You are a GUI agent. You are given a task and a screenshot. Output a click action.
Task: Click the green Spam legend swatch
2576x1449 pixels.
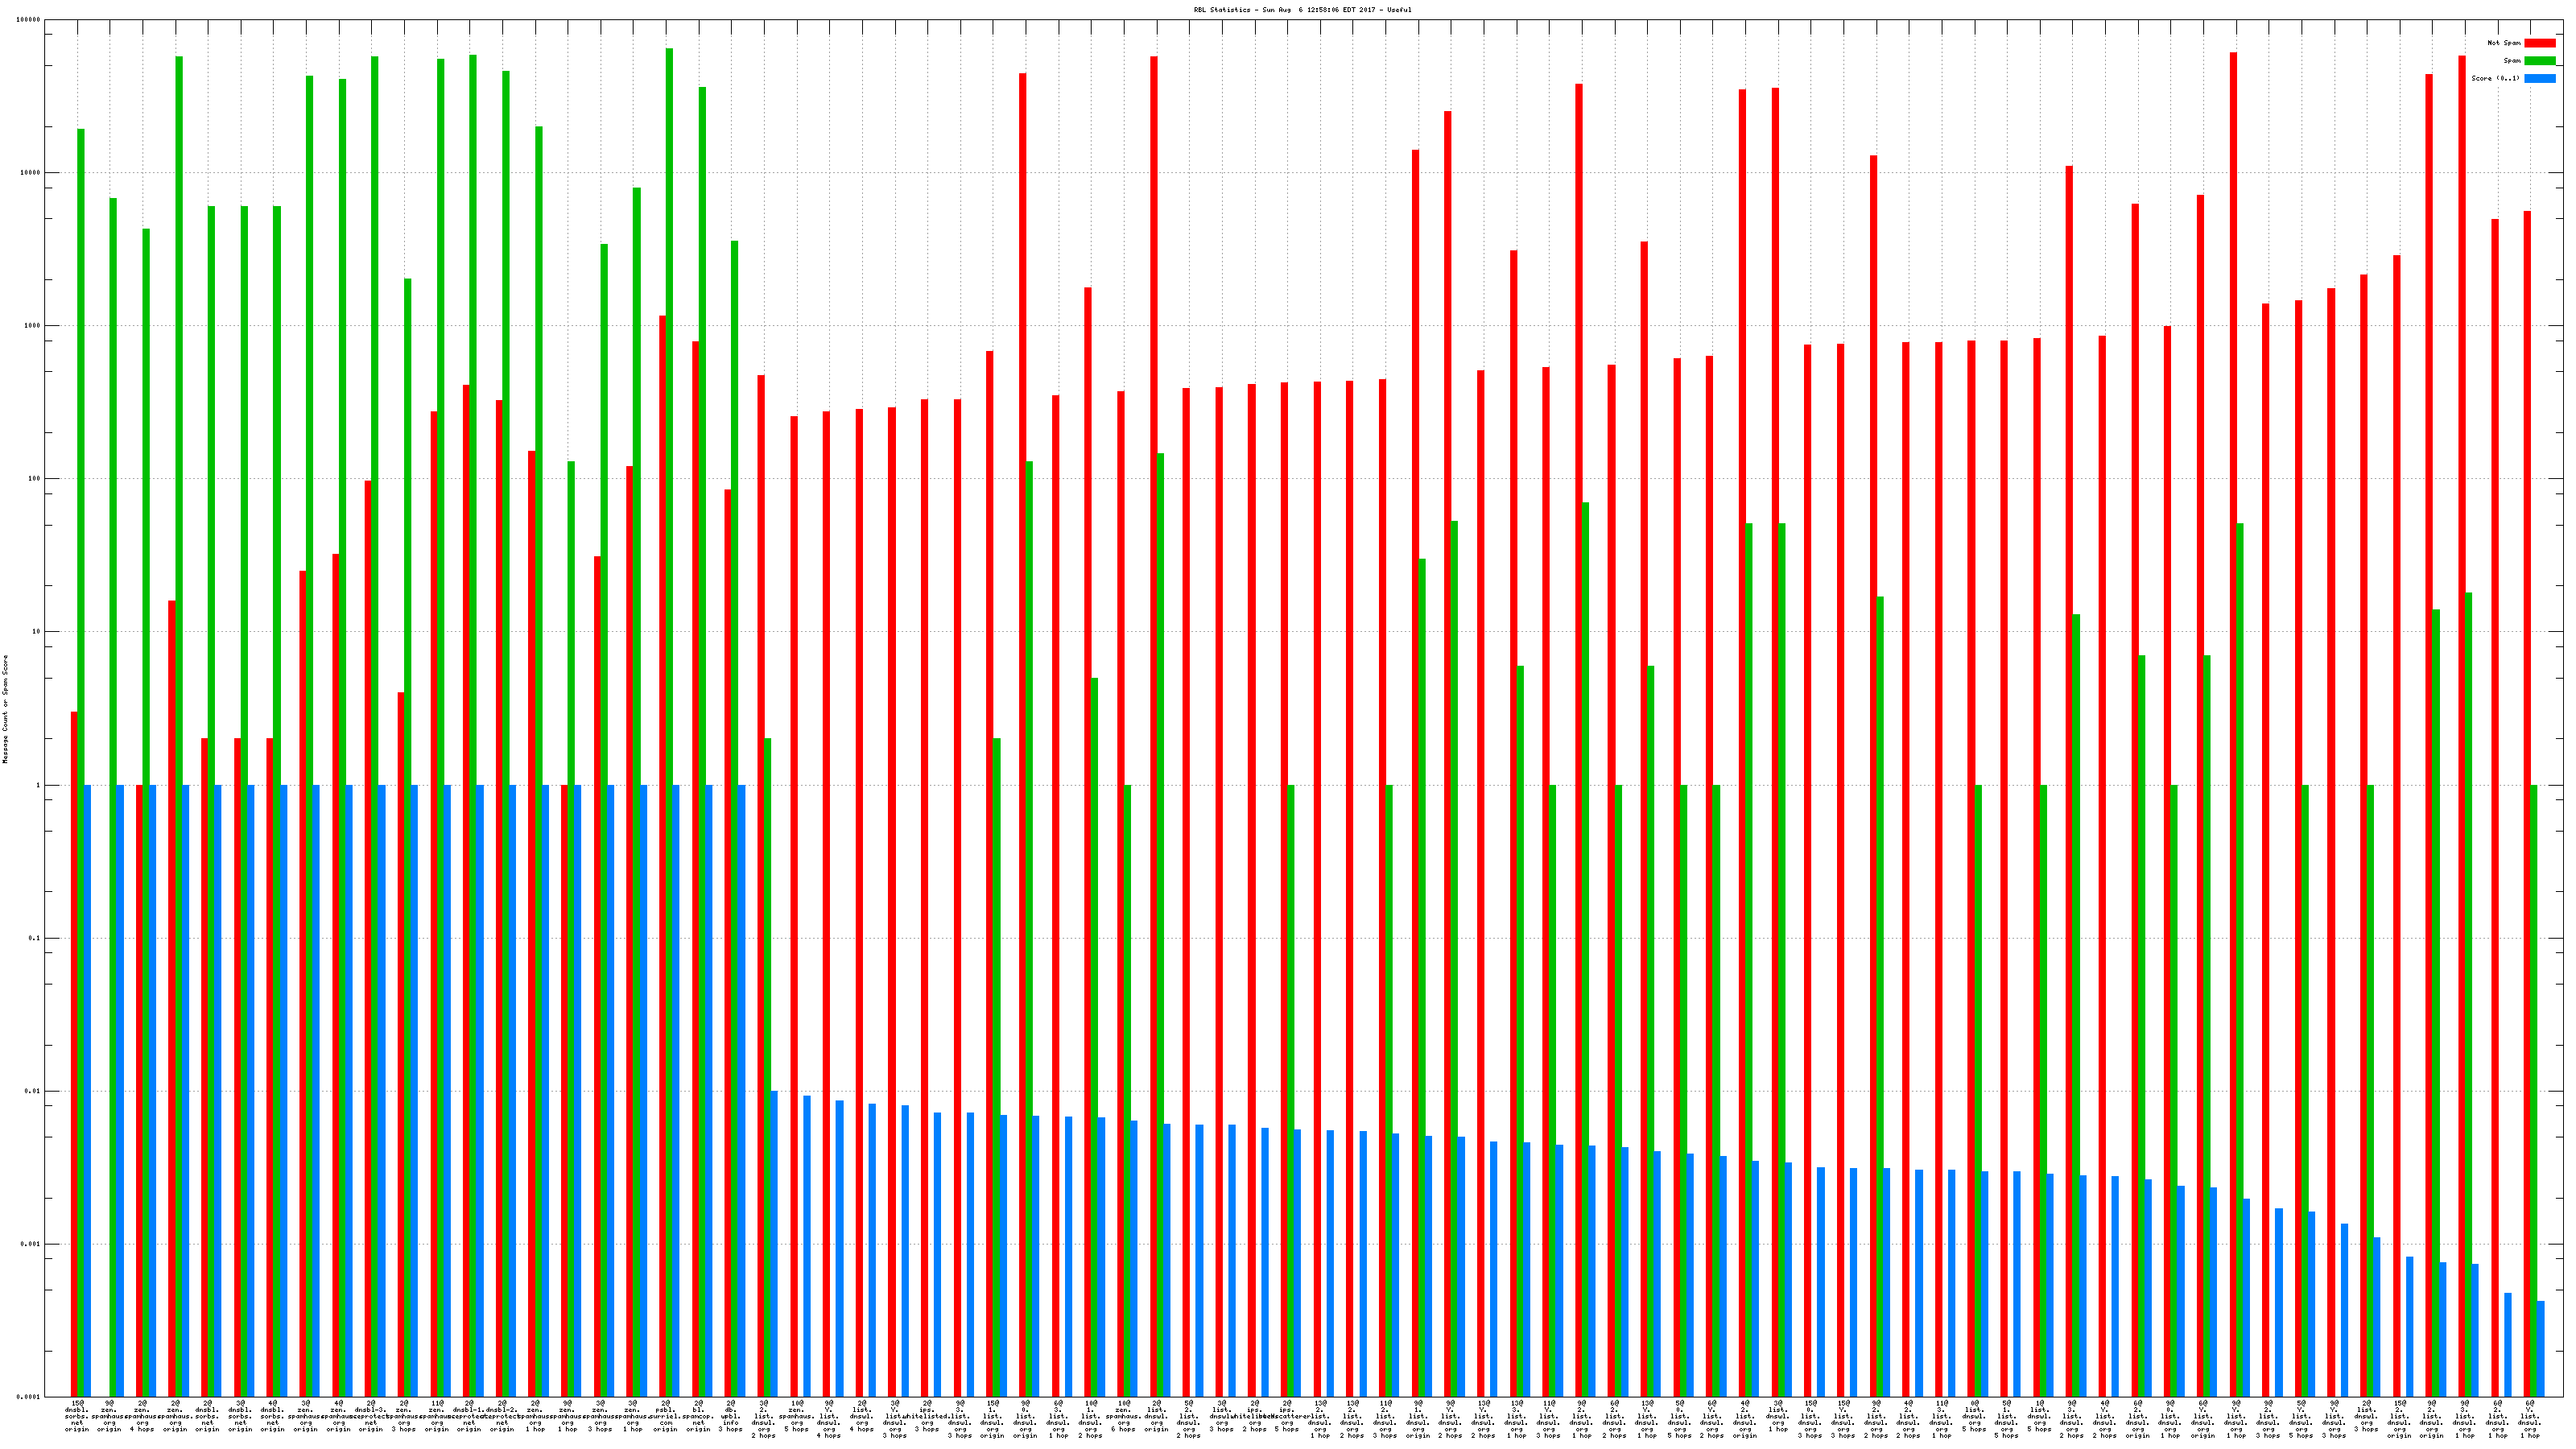pos(2539,61)
